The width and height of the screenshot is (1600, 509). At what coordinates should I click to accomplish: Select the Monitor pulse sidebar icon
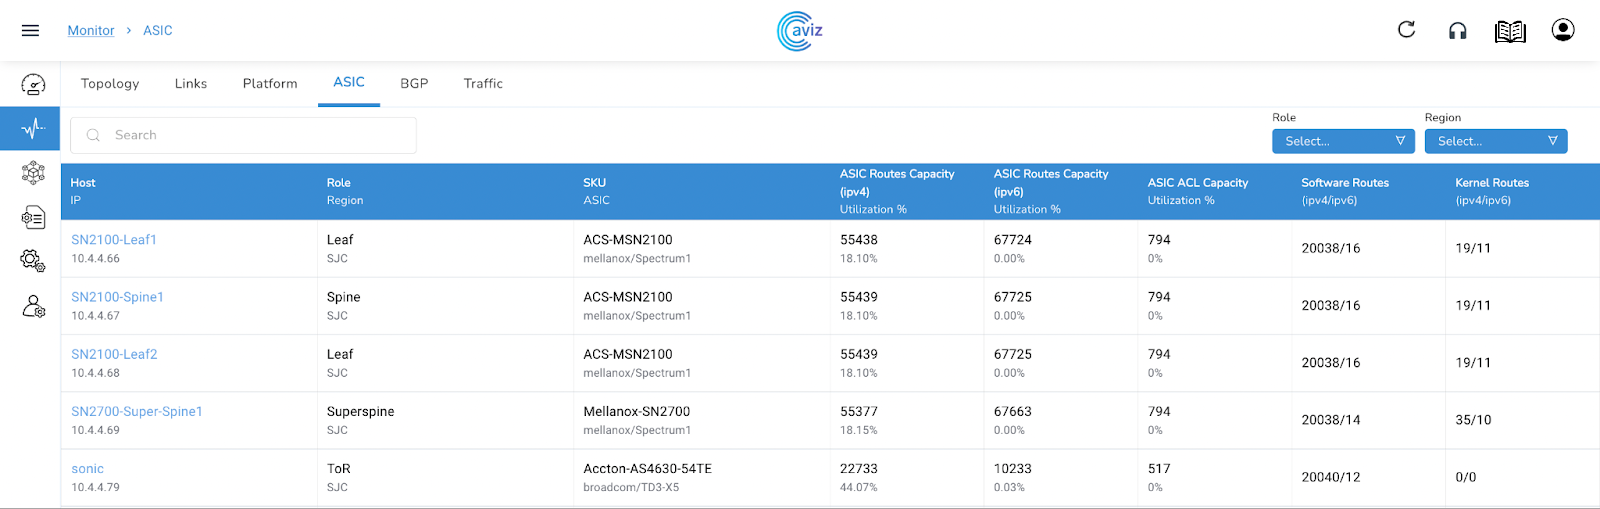[33, 129]
